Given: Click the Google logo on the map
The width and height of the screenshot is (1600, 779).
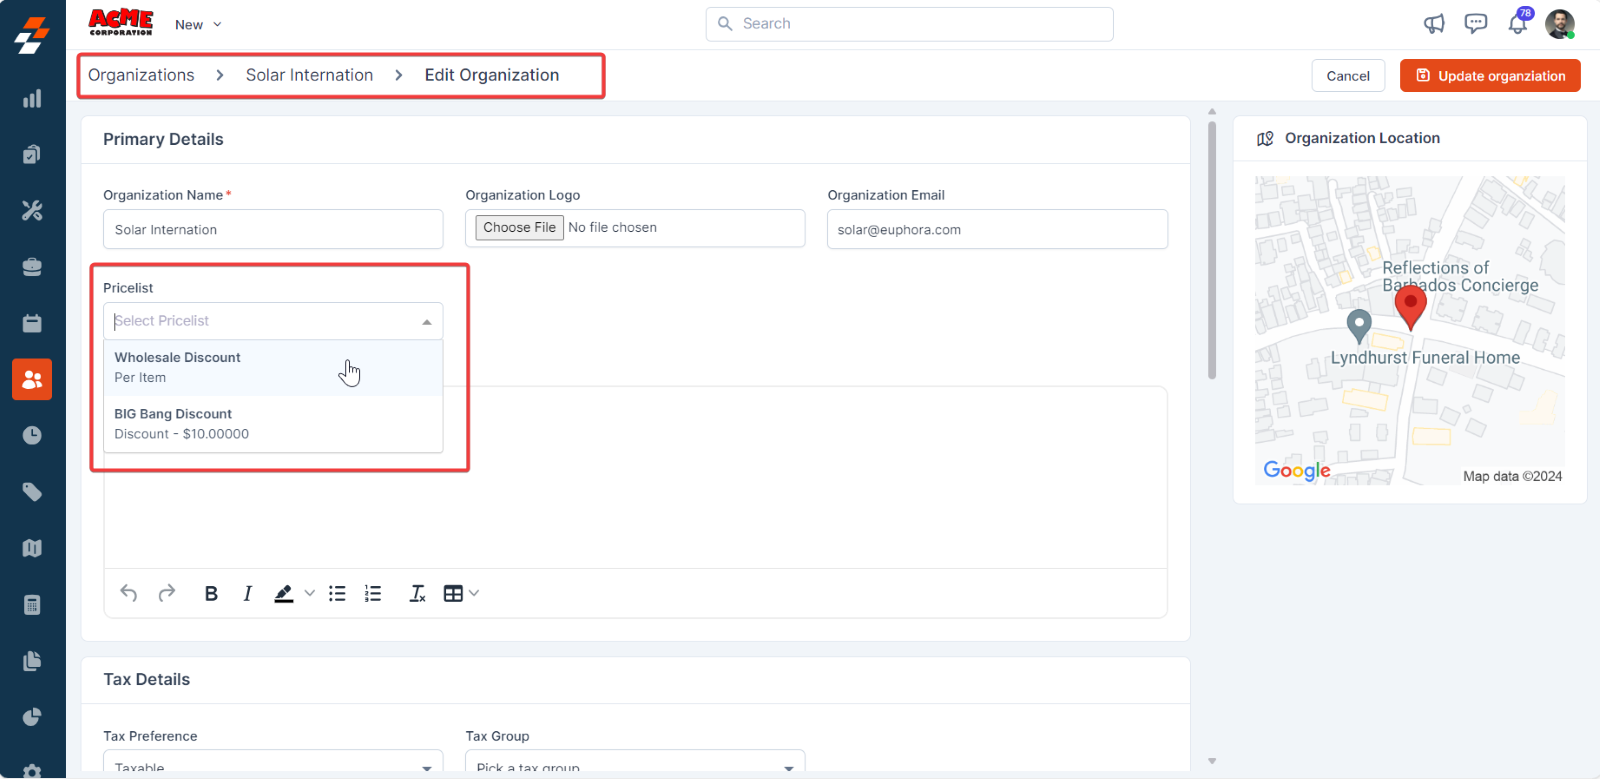Looking at the screenshot, I should [x=1297, y=470].
